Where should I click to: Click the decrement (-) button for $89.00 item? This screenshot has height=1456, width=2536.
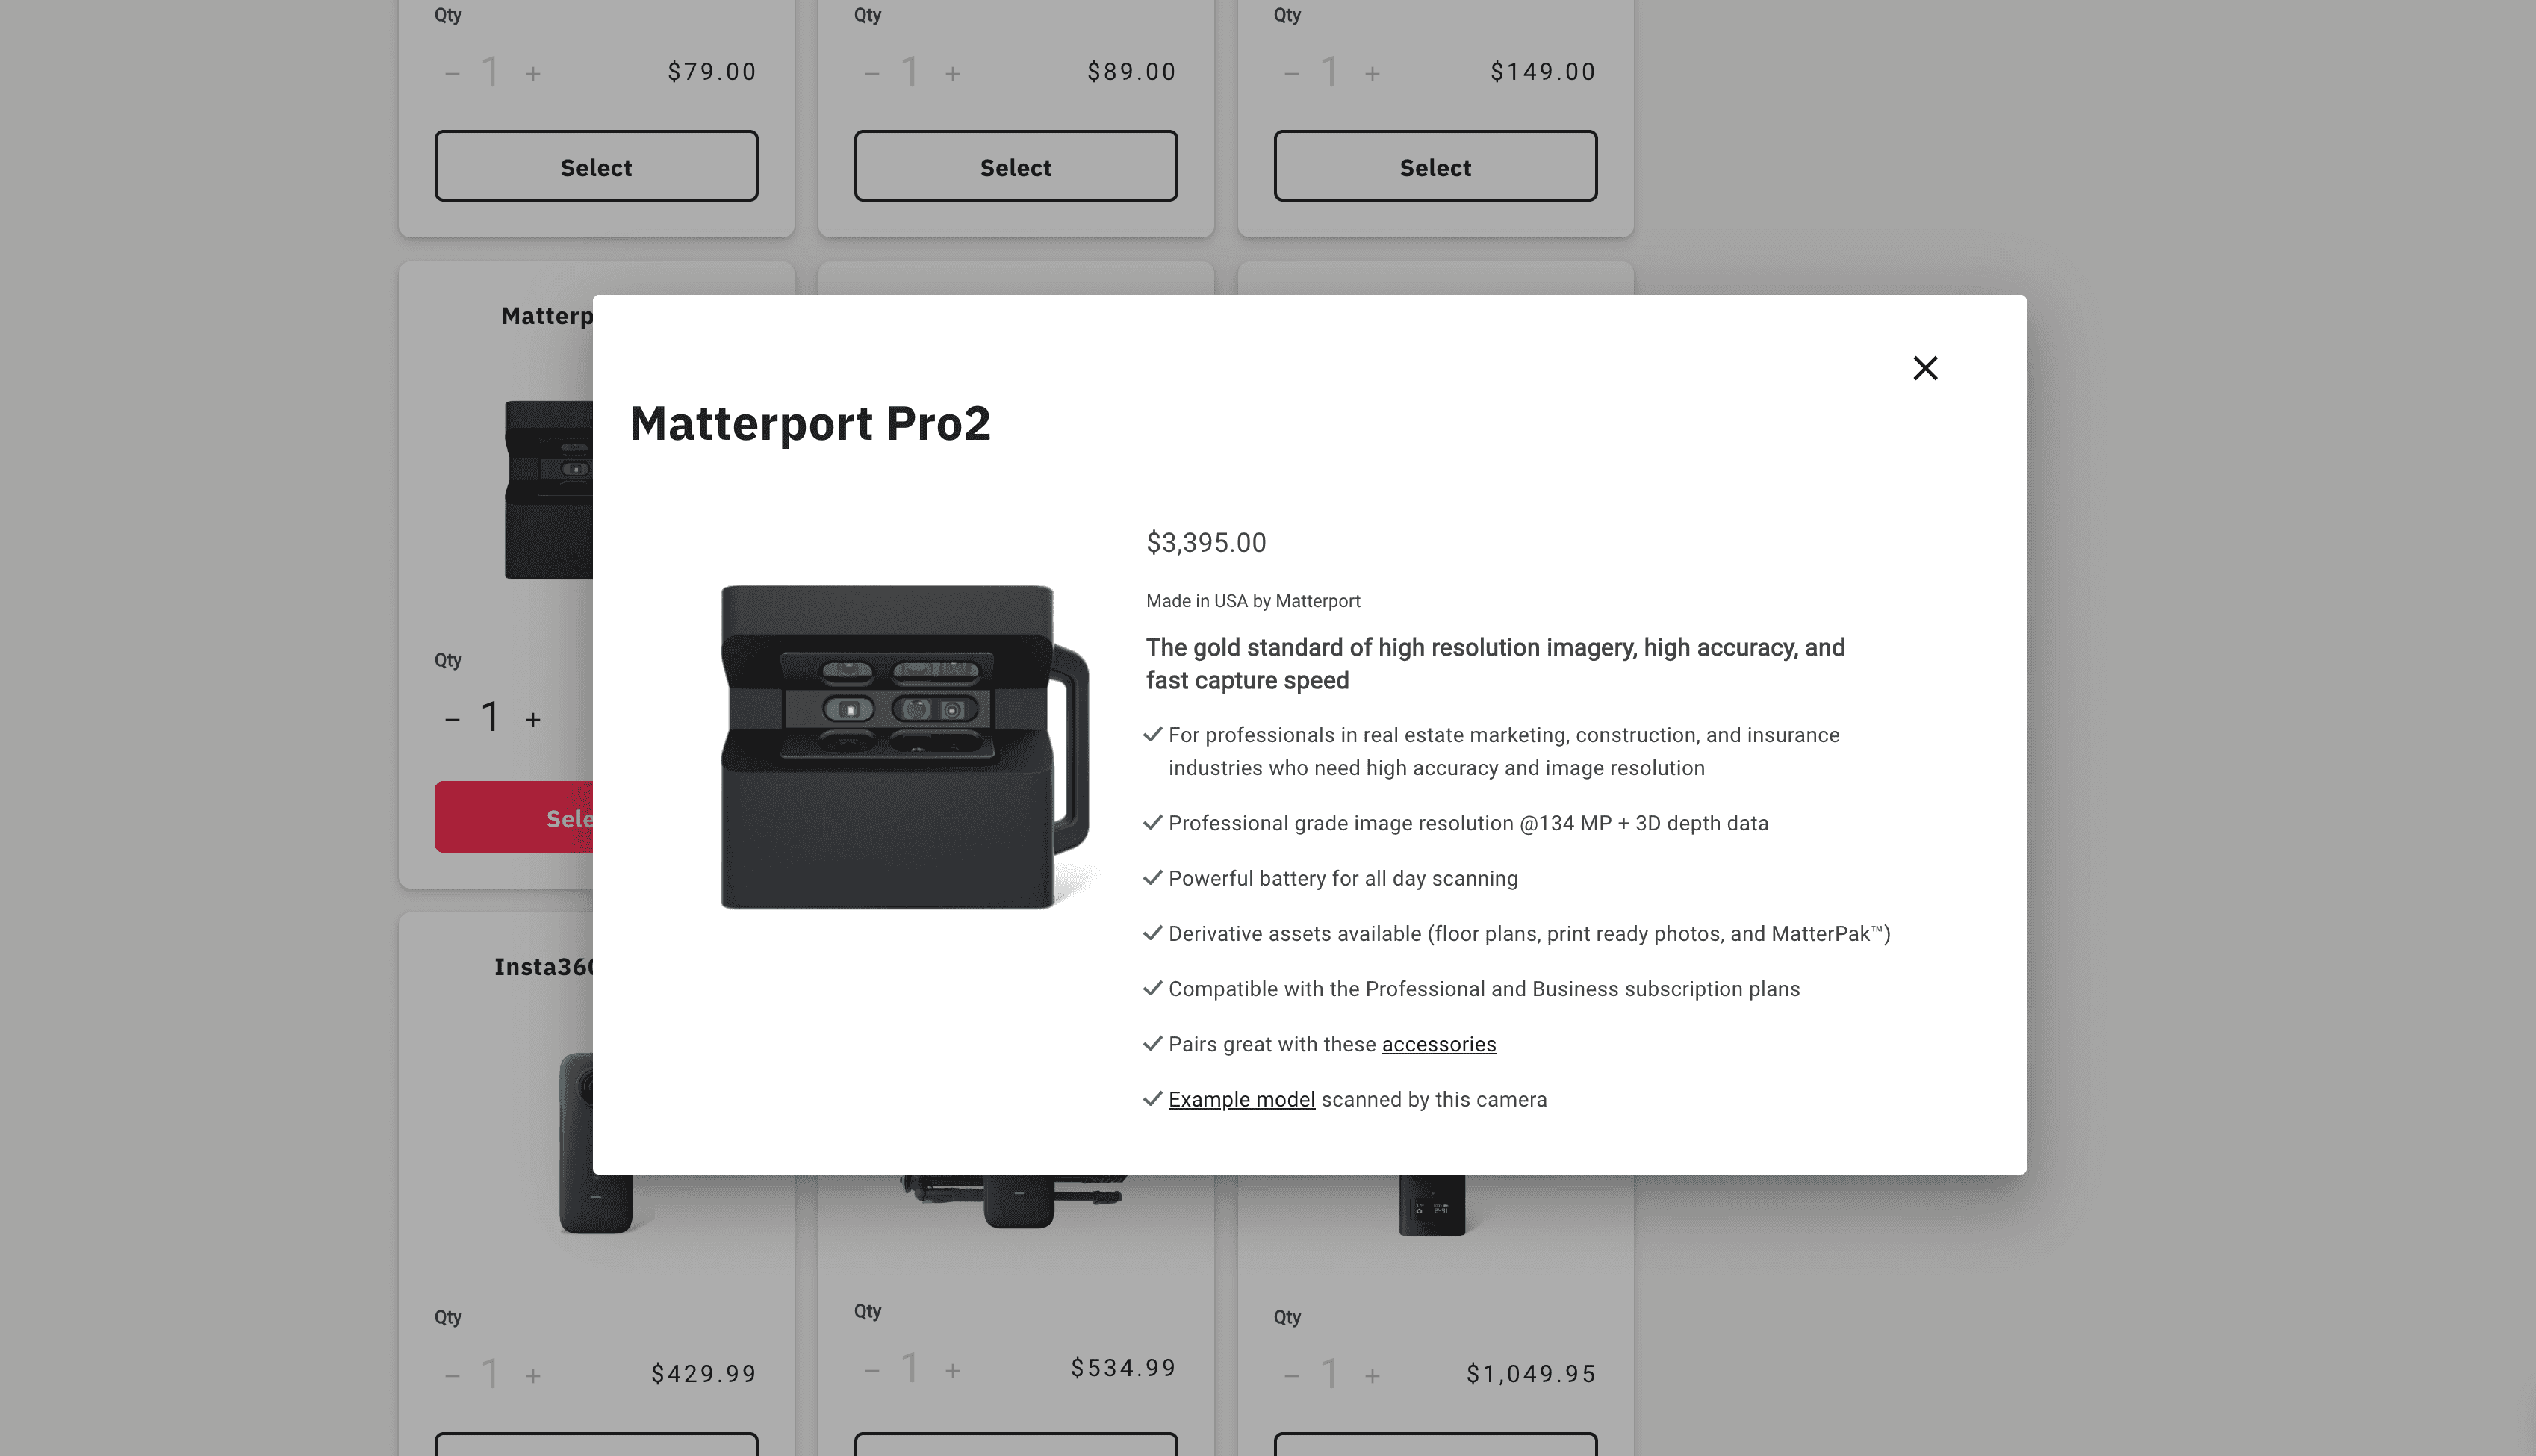871,72
